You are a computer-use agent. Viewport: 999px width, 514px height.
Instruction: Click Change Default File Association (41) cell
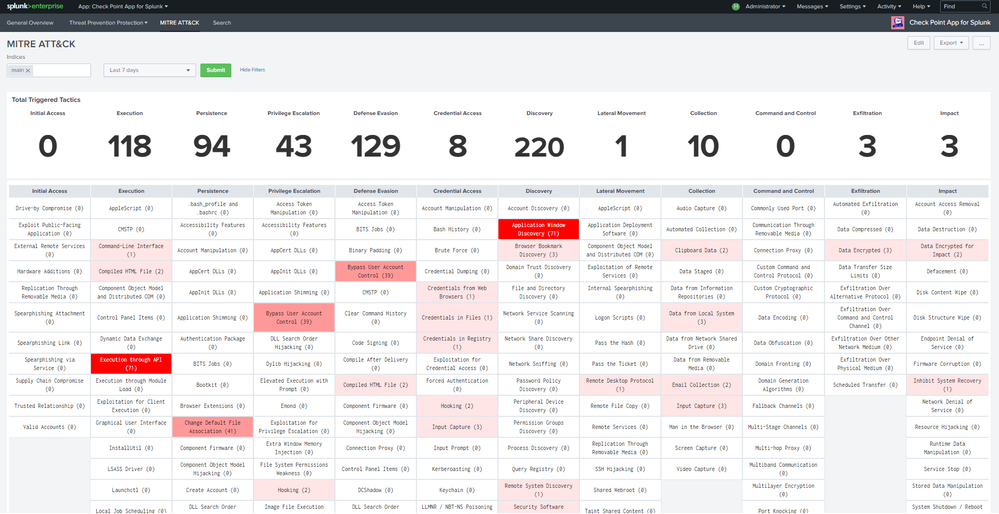point(213,427)
